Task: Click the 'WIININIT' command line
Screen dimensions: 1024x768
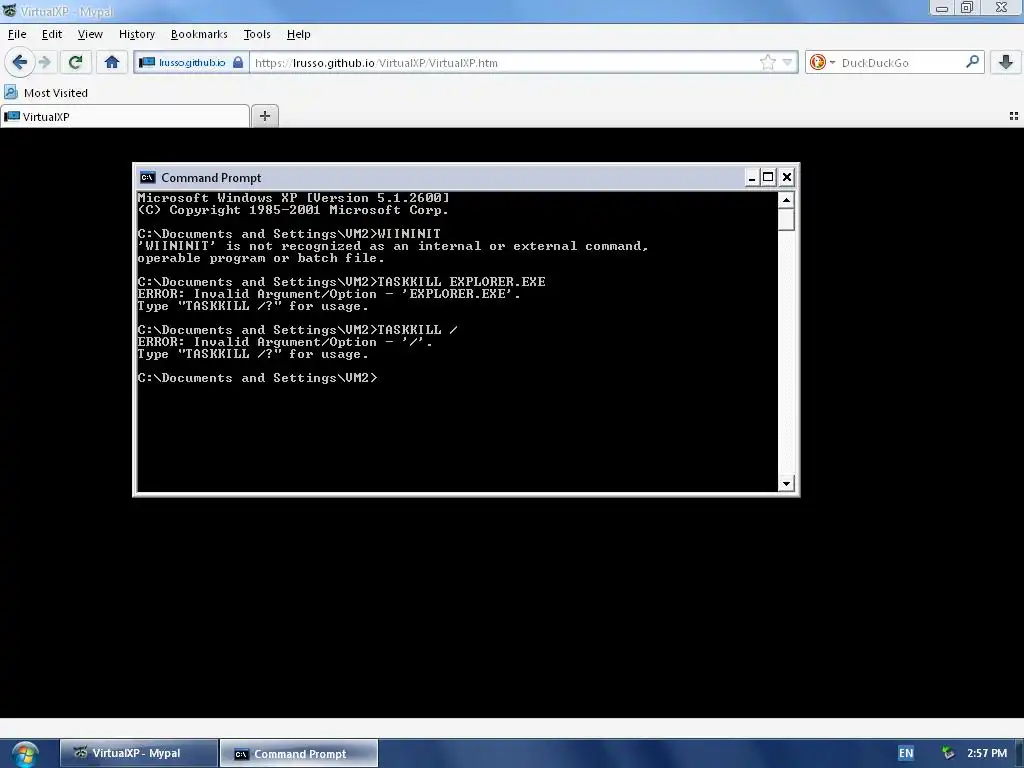Action: [x=289, y=234]
